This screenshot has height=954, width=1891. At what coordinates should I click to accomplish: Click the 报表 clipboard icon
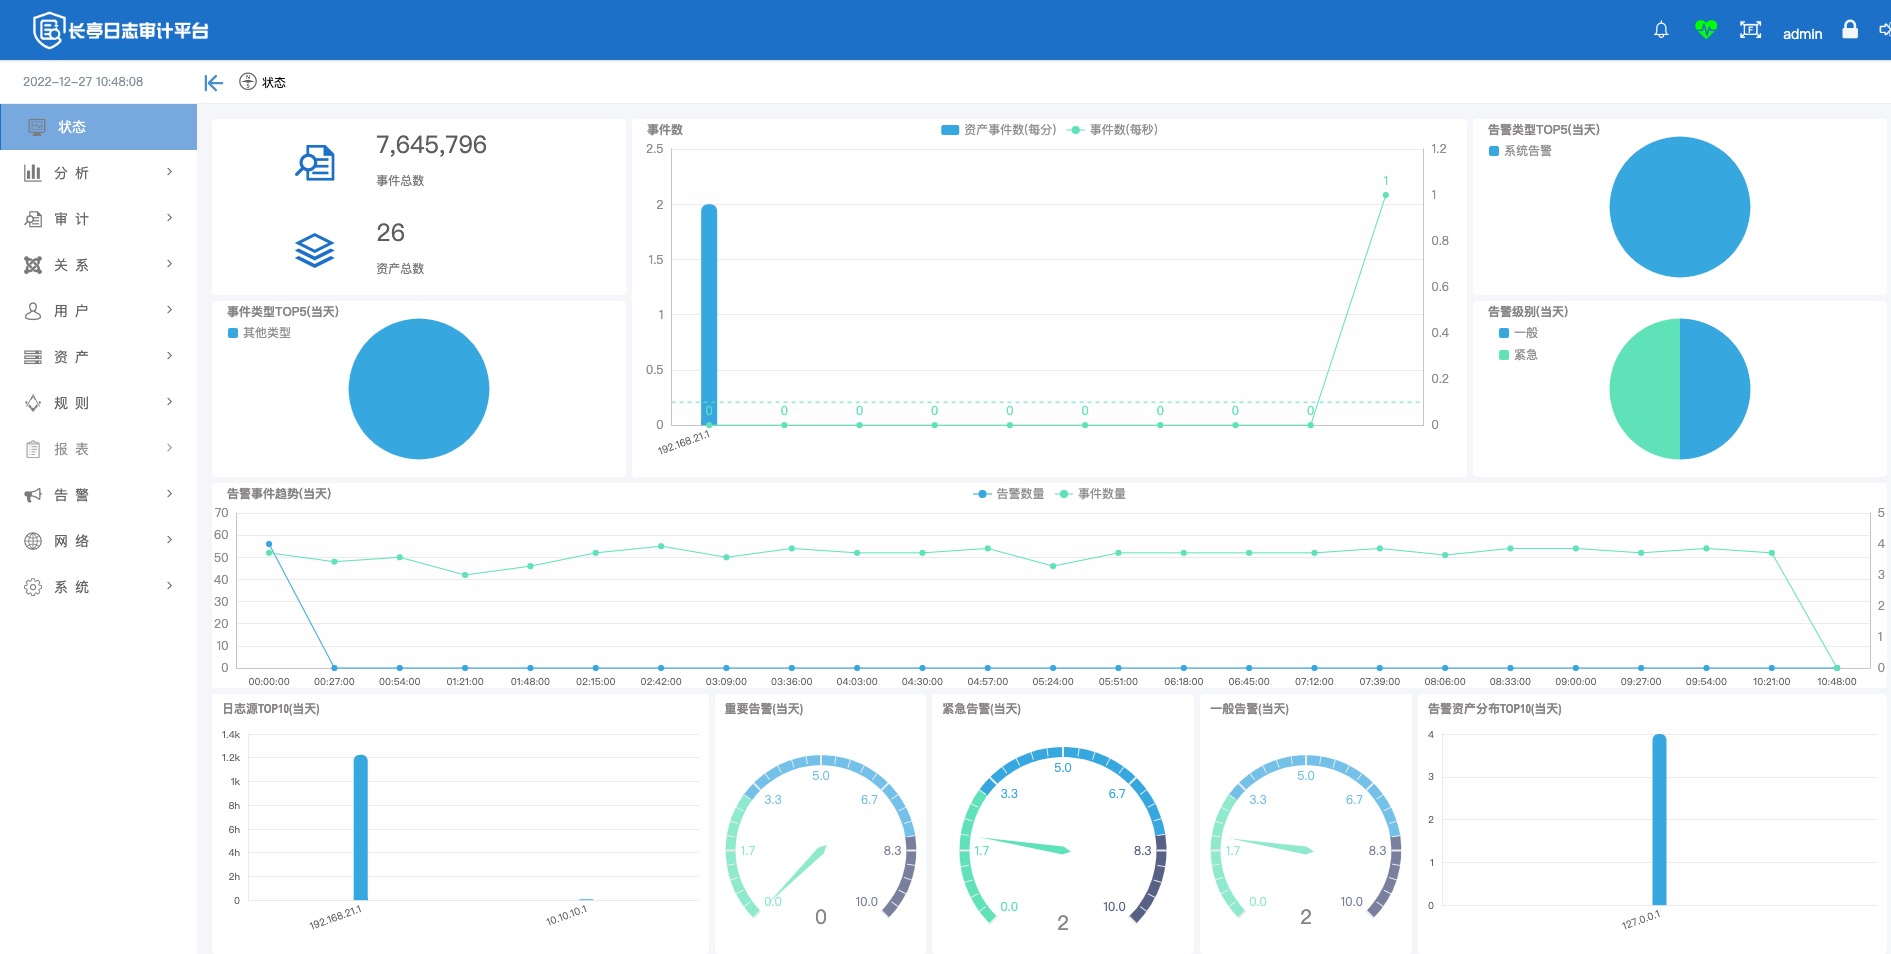click(33, 449)
